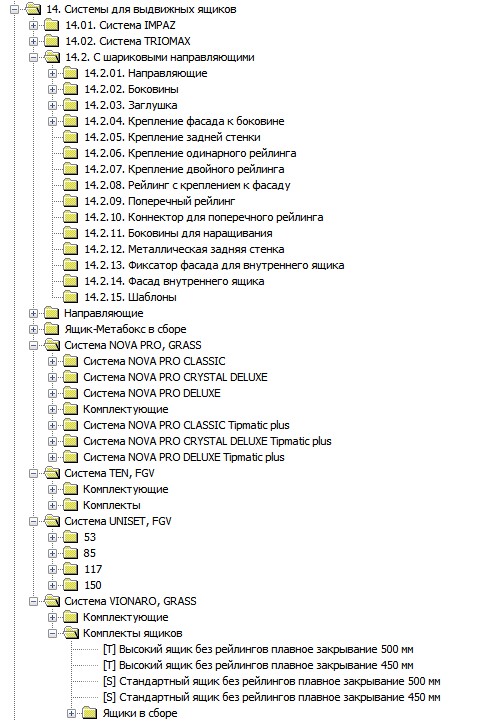
Task: Click folder icon next to 117
Action: click(70, 569)
